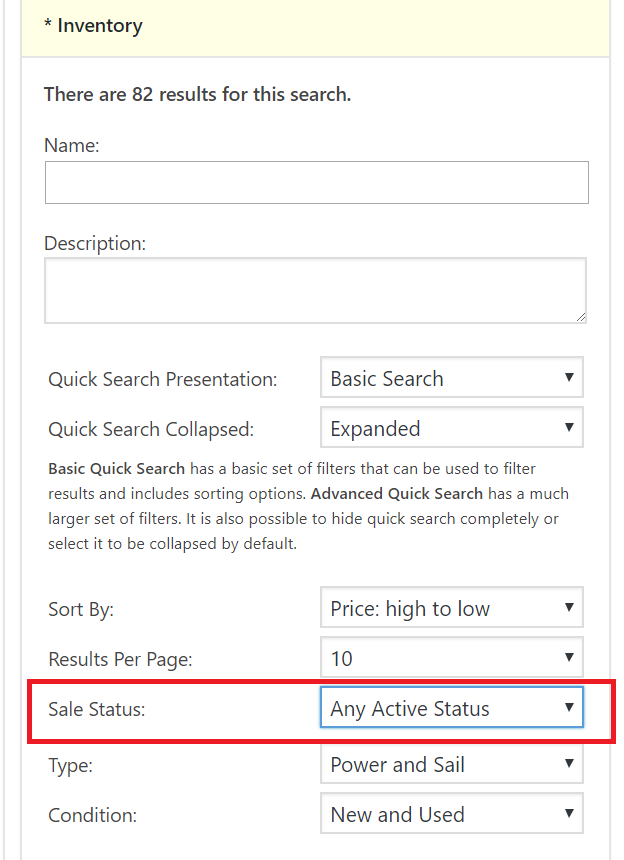Focus the Description text area

[314, 290]
